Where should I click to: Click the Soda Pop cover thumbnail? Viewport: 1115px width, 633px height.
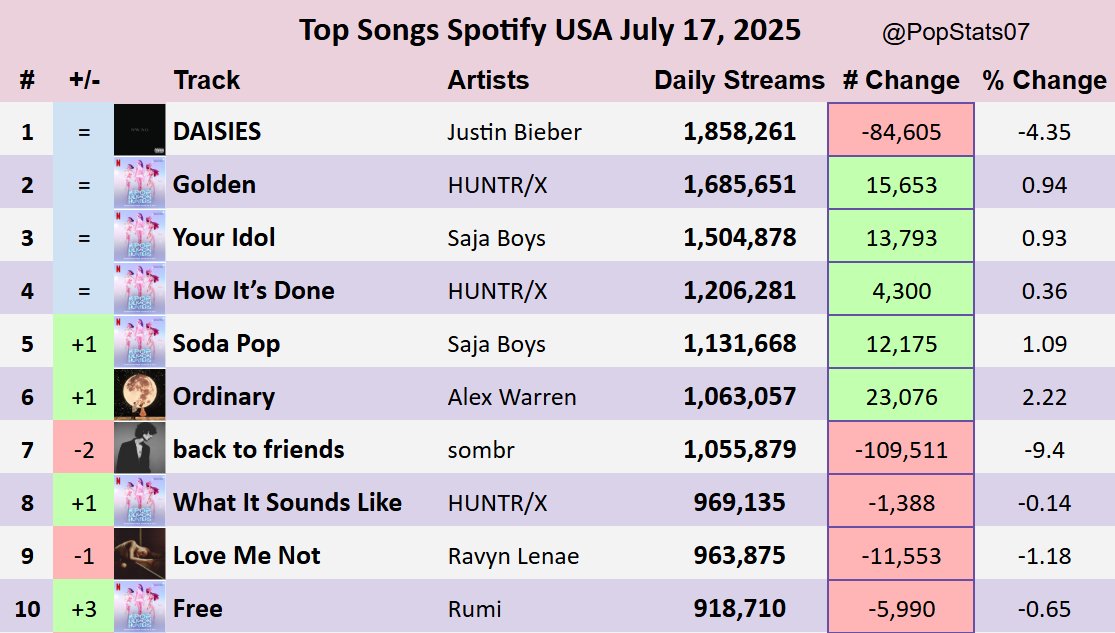139,343
